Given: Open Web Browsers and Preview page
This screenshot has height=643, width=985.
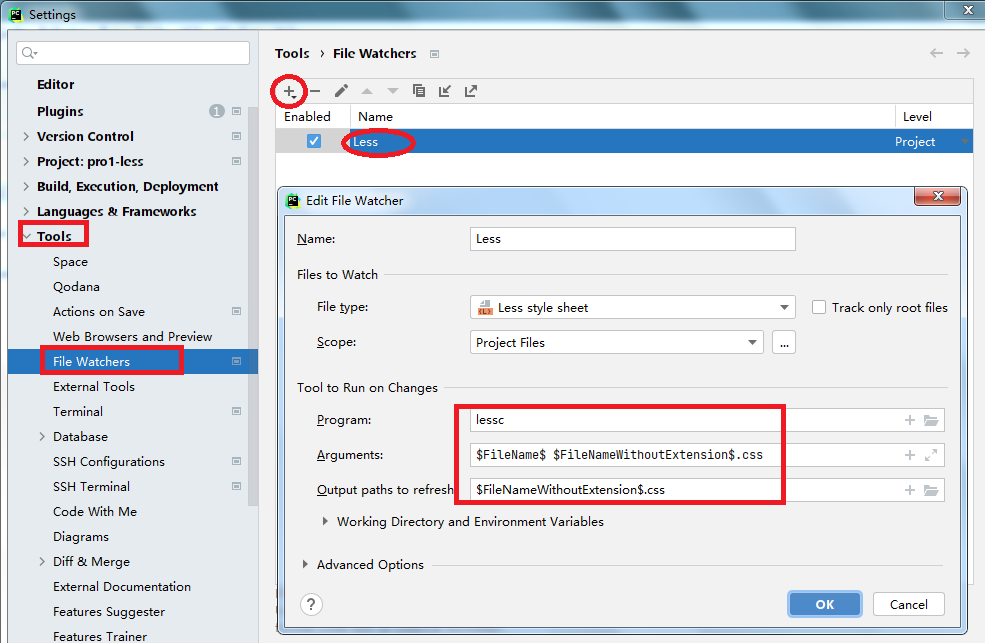Looking at the screenshot, I should pyautogui.click(x=133, y=337).
